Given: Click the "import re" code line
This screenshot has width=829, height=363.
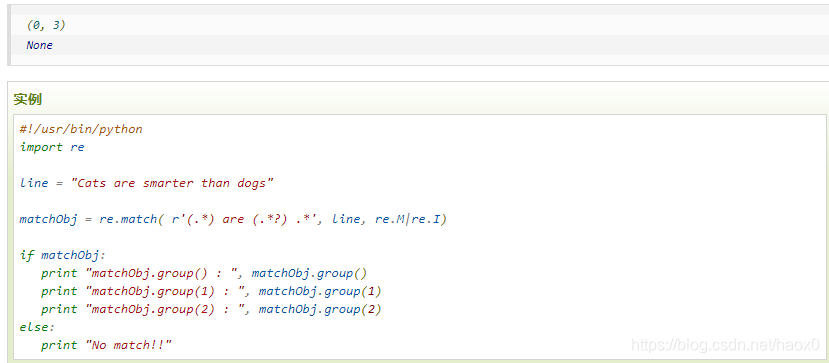Looking at the screenshot, I should pos(52,147).
